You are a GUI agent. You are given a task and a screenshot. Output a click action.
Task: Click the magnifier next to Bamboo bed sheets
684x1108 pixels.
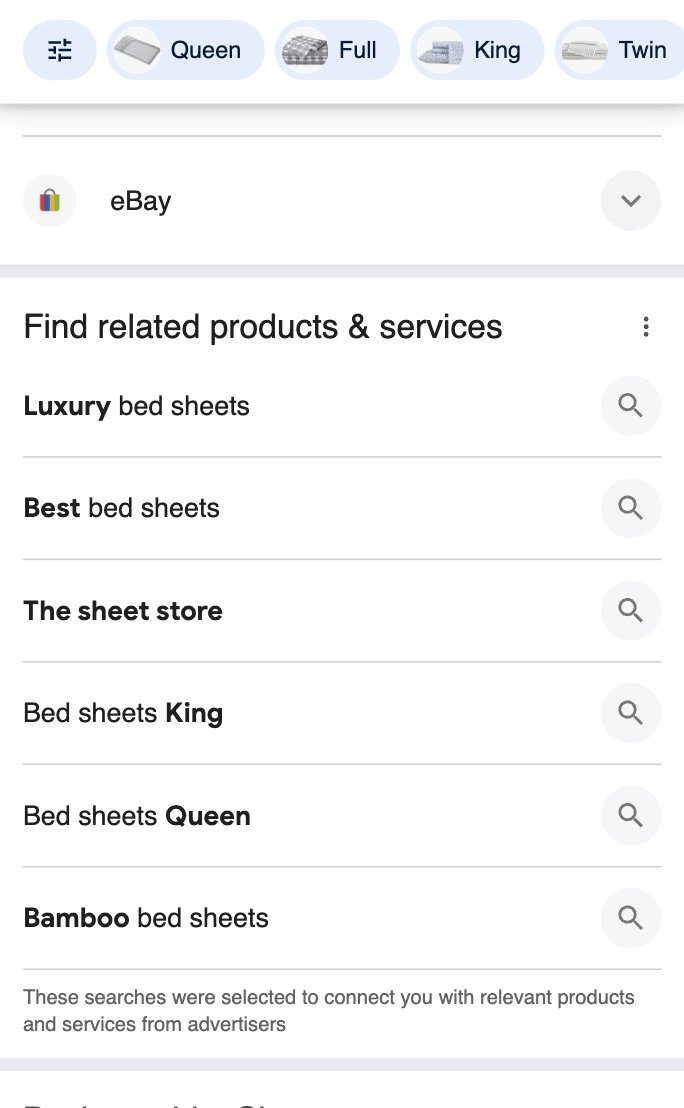[630, 918]
